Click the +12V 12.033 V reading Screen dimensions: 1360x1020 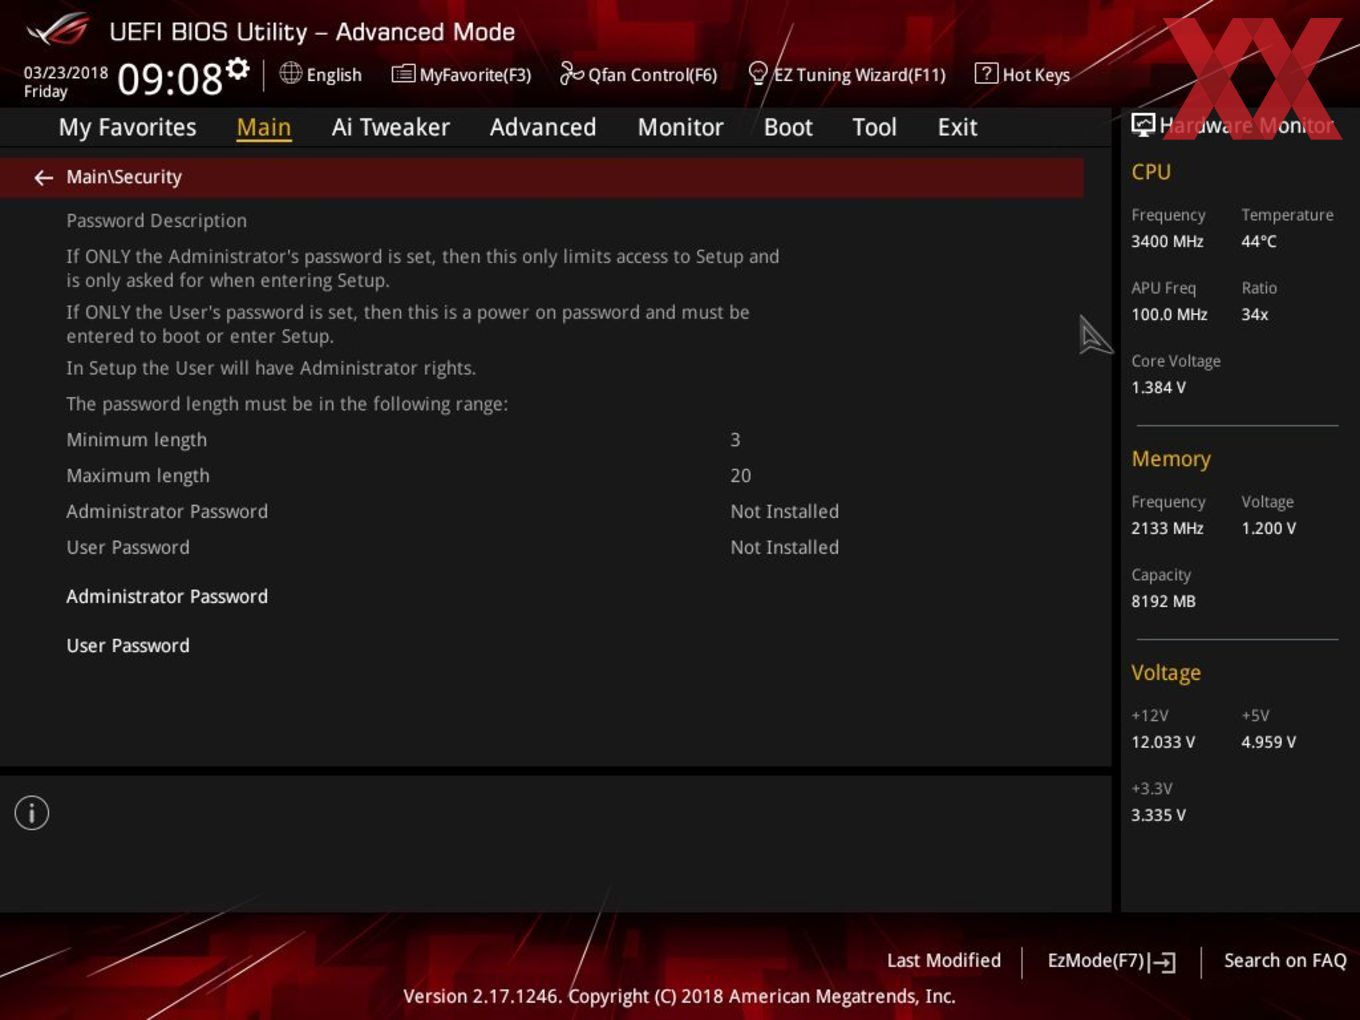(x=1163, y=742)
